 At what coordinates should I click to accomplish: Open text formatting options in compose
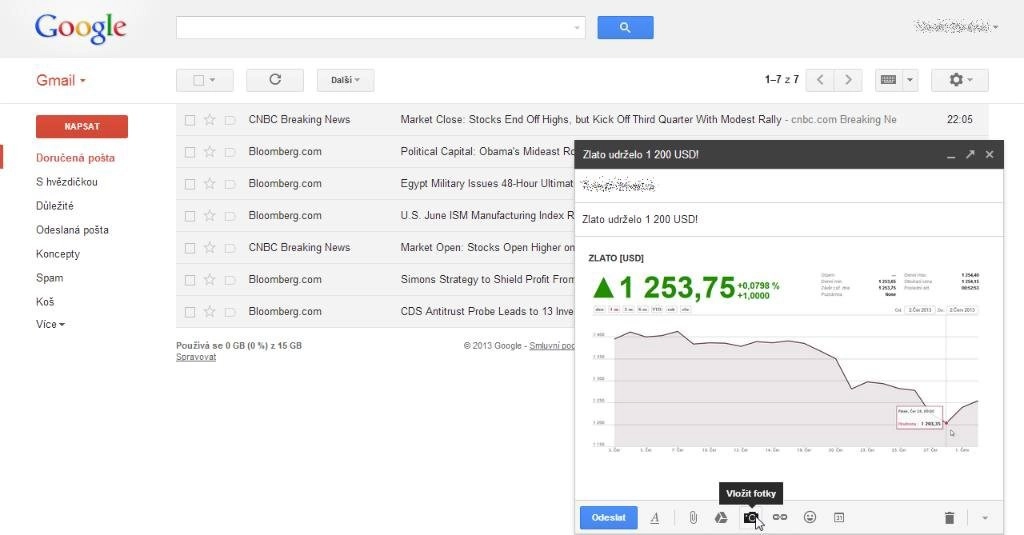[655, 517]
